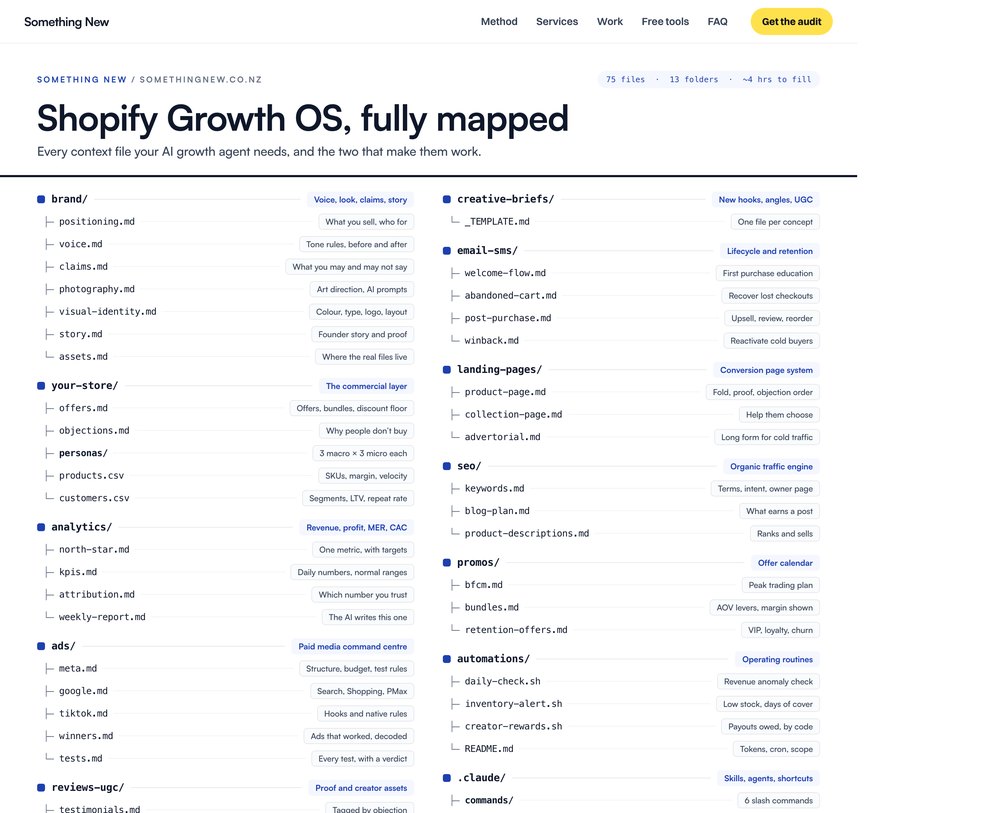Screen dimensions: 1000x813
Task: Expand the personas/ subfolder
Action: click(x=83, y=453)
